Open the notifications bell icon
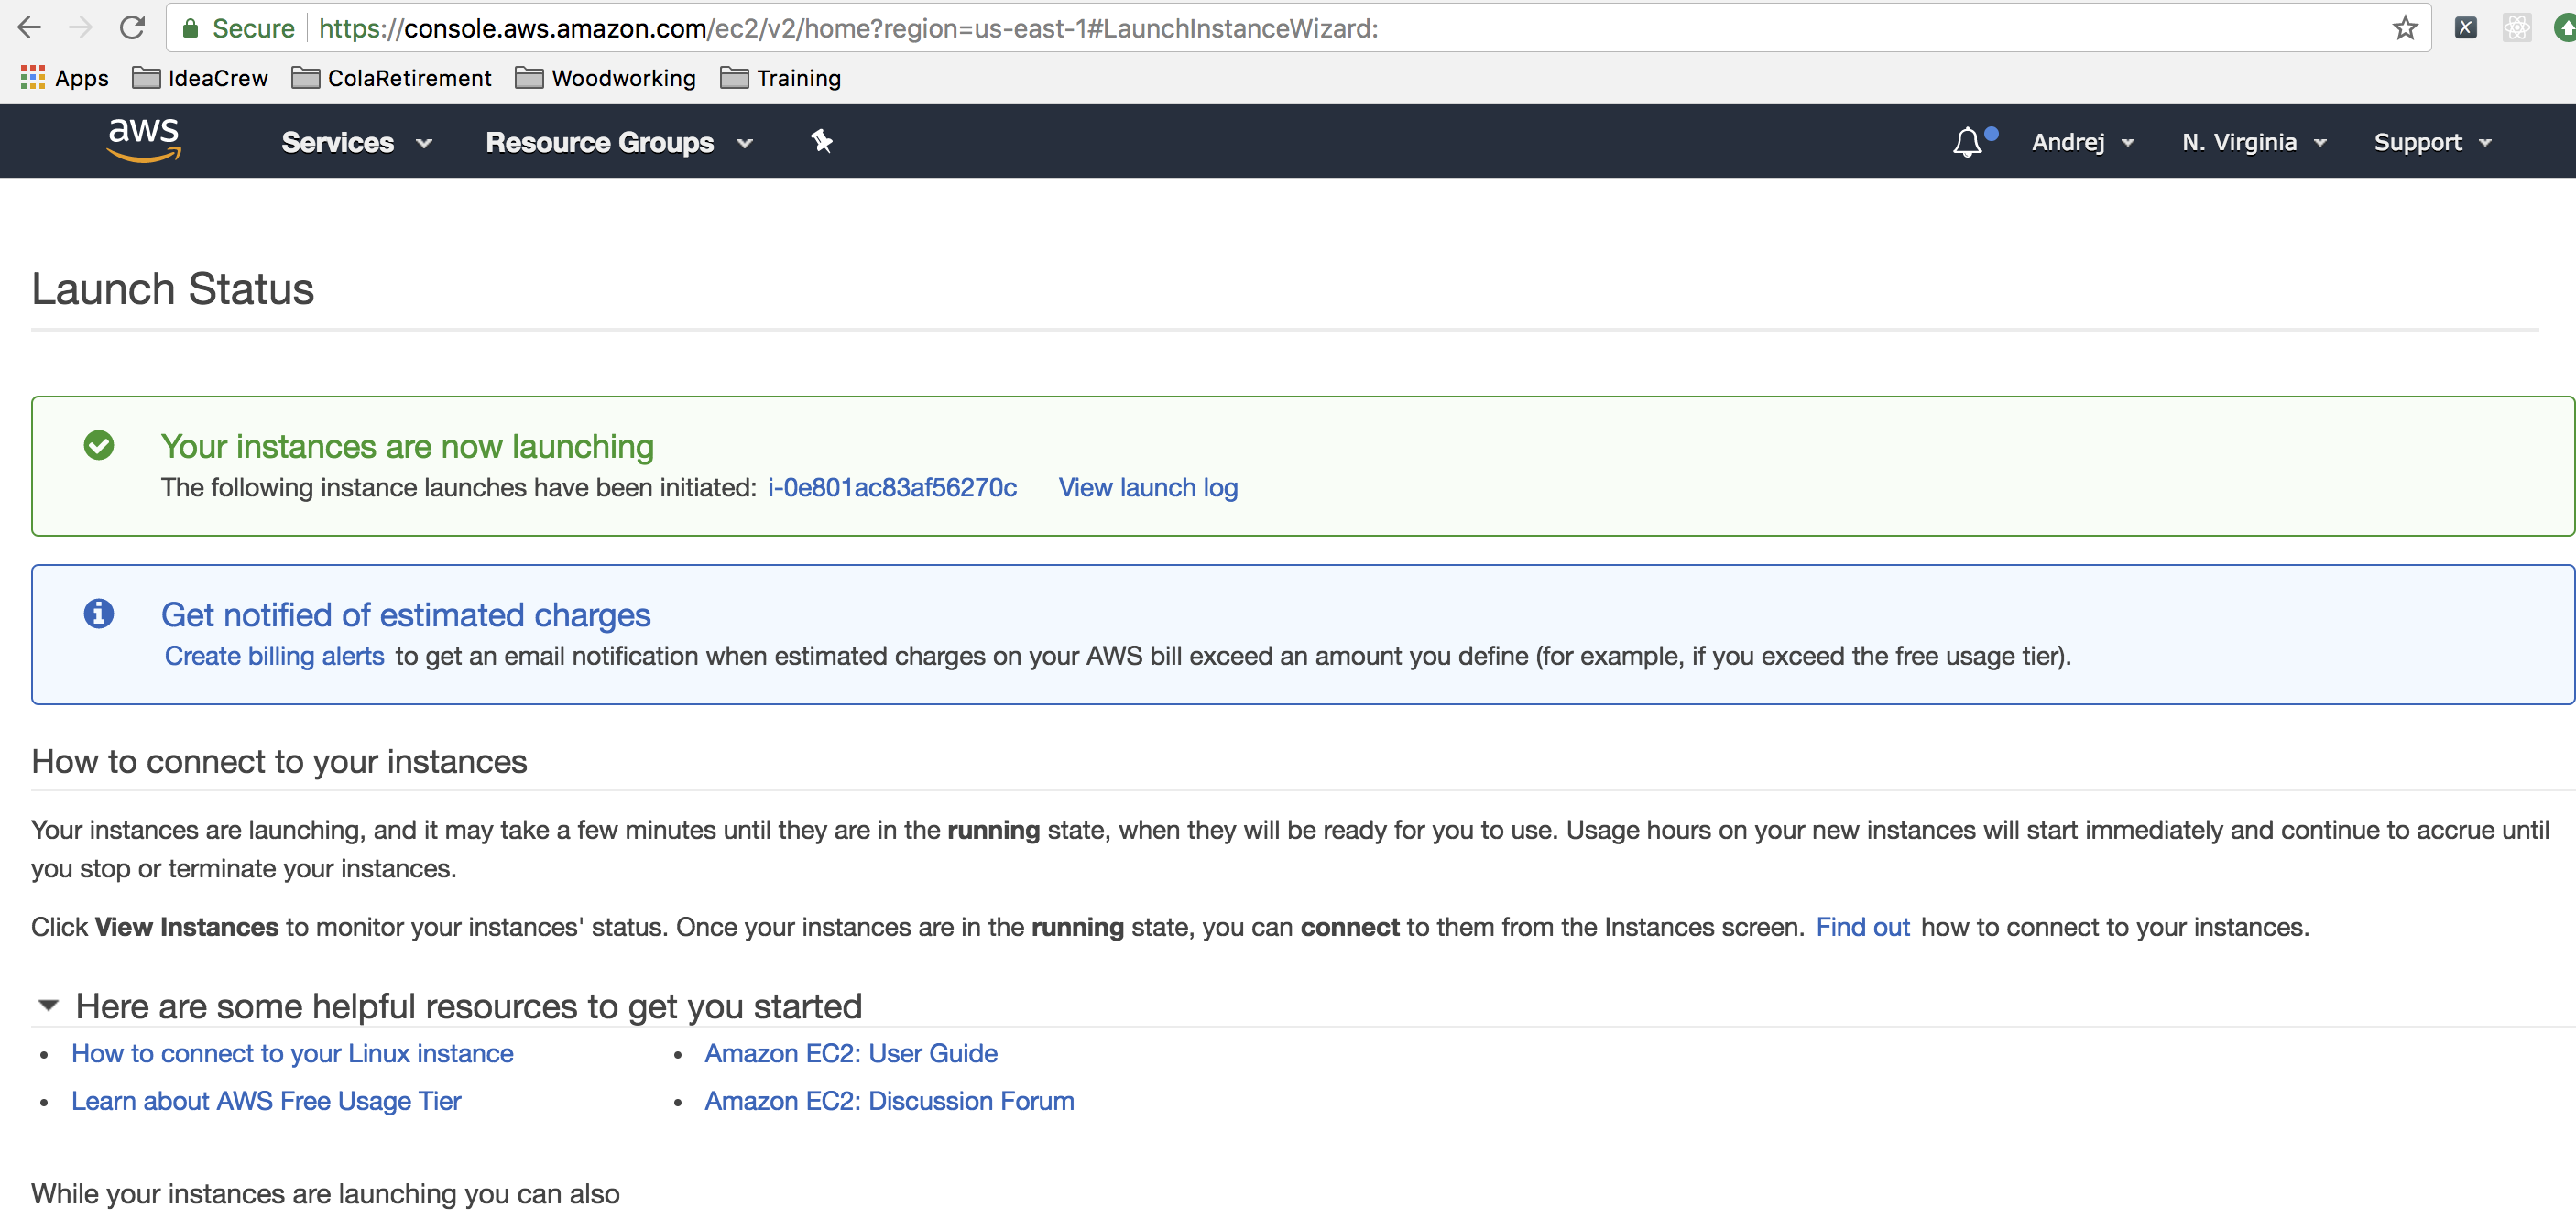 click(1966, 142)
